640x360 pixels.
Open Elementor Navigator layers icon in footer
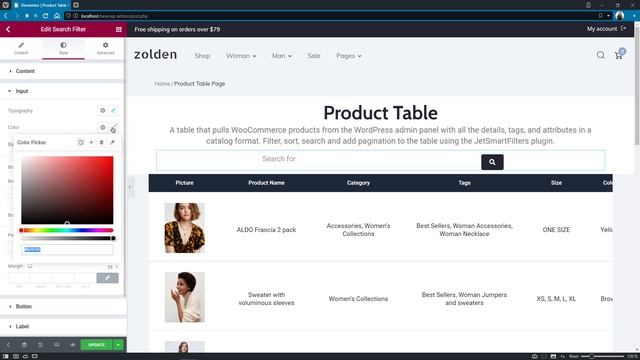(24, 345)
